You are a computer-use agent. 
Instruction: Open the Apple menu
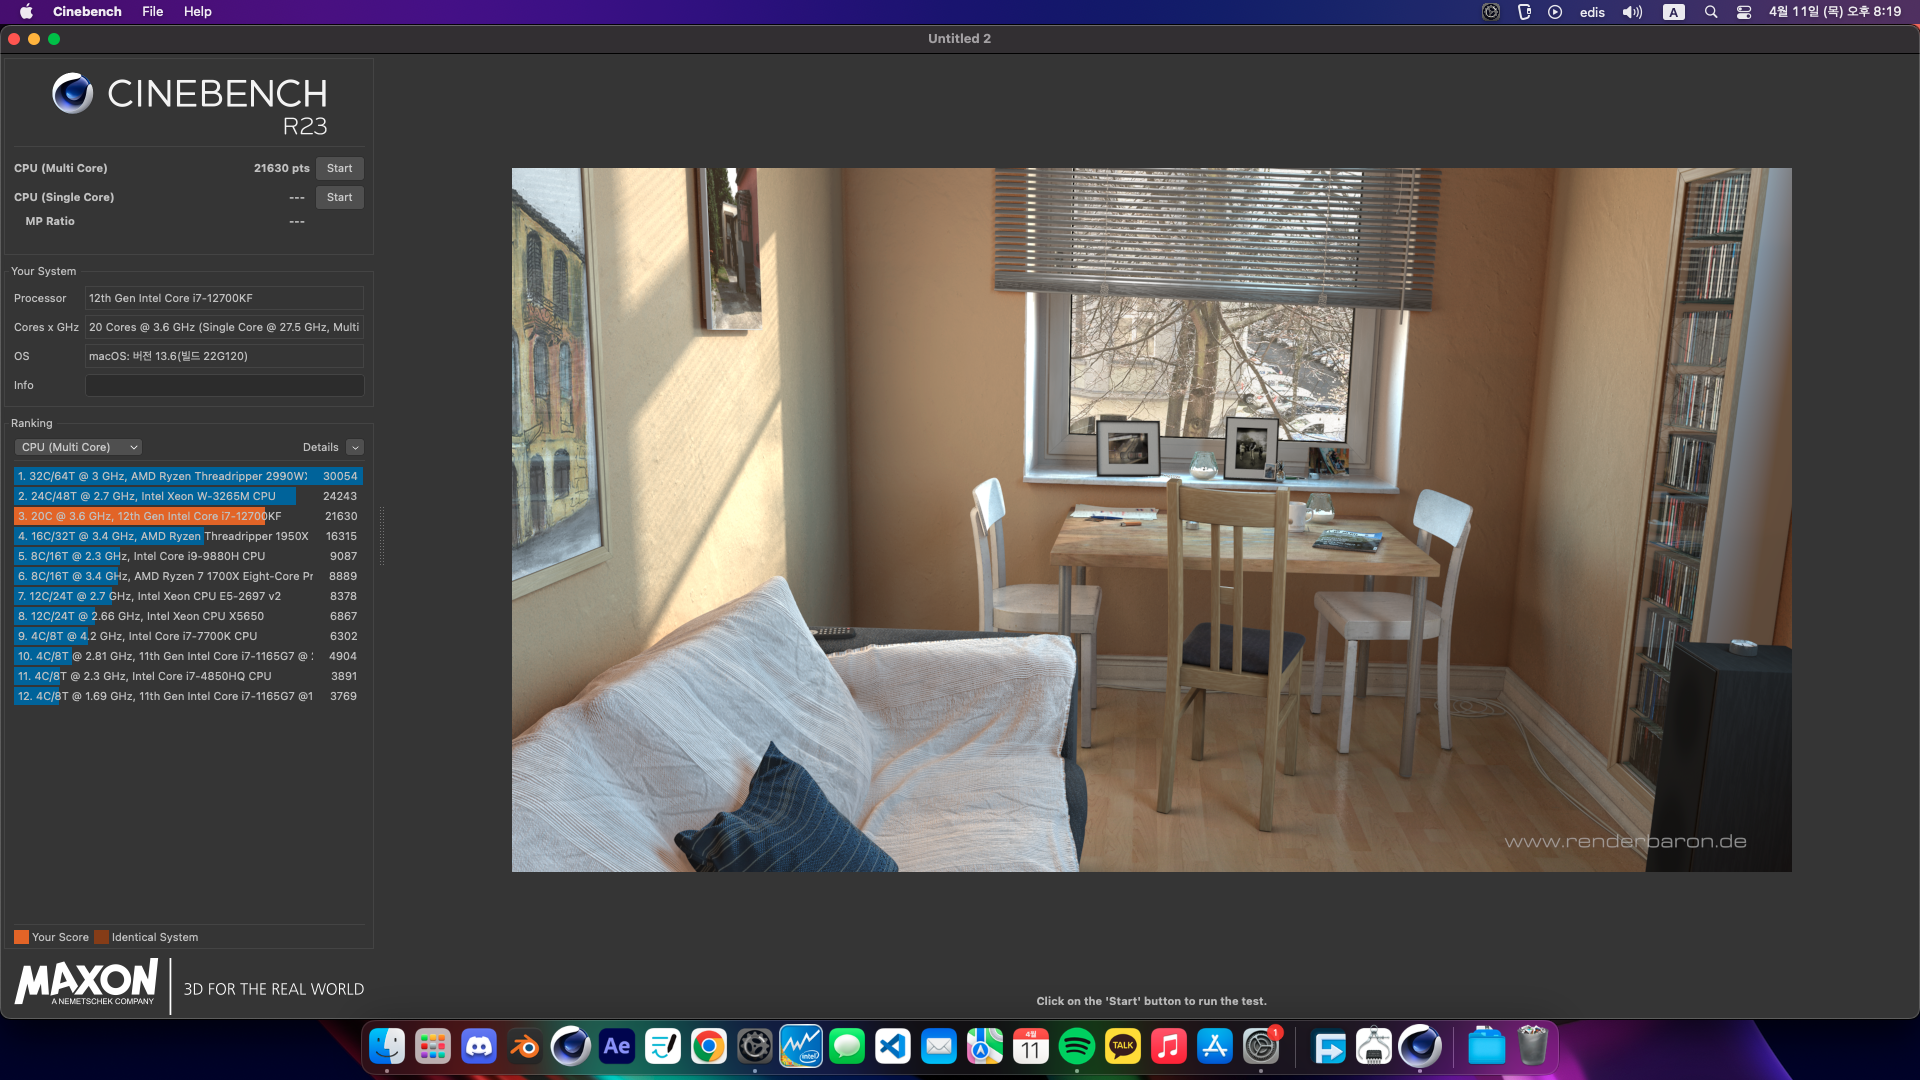(26, 12)
